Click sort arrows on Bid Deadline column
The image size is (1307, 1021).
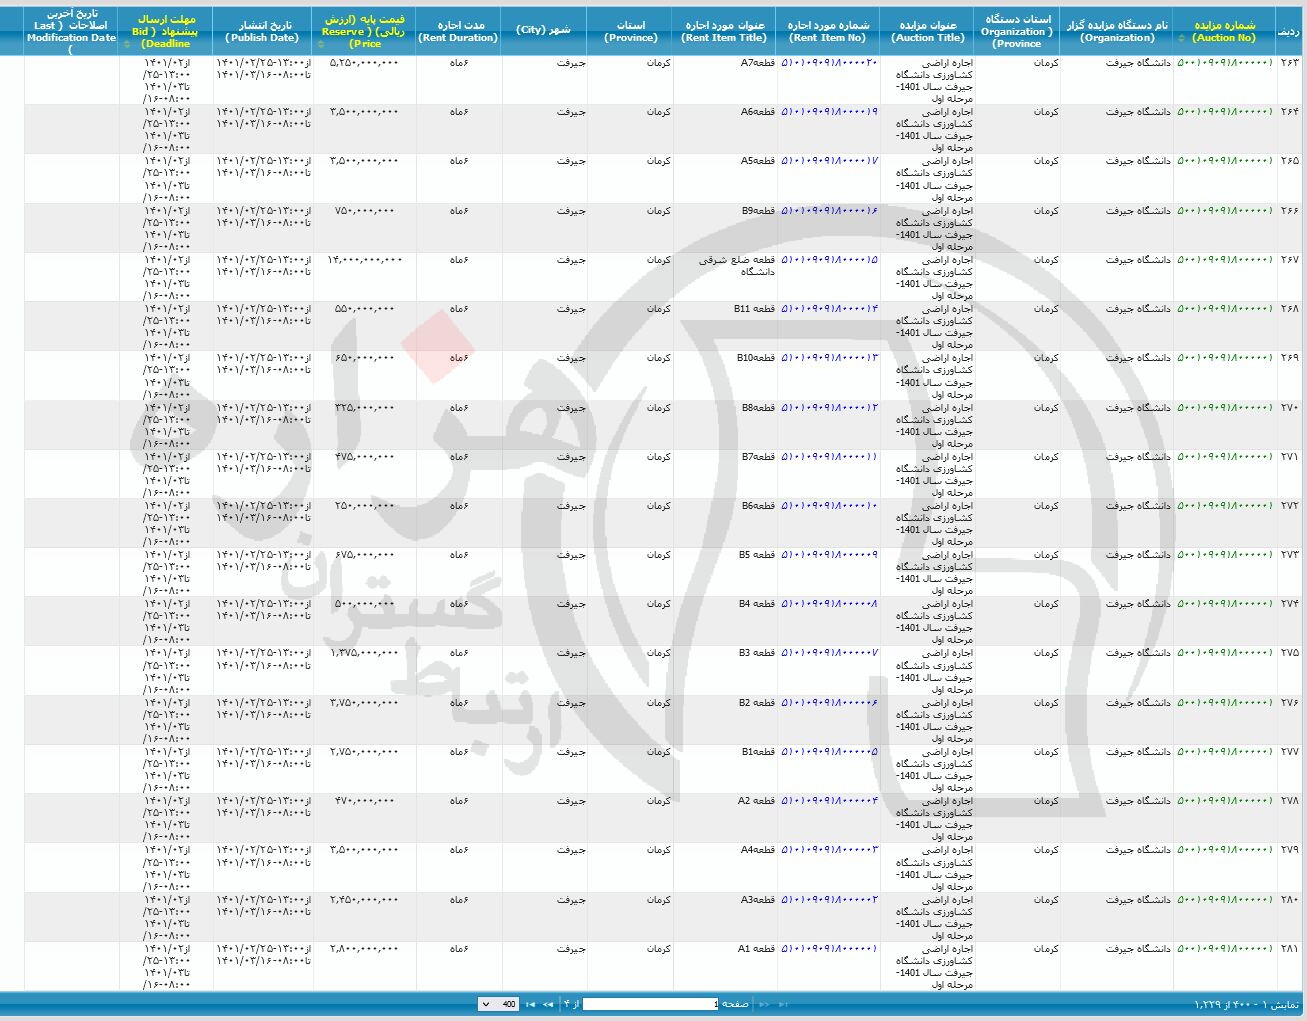[x=127, y=44]
